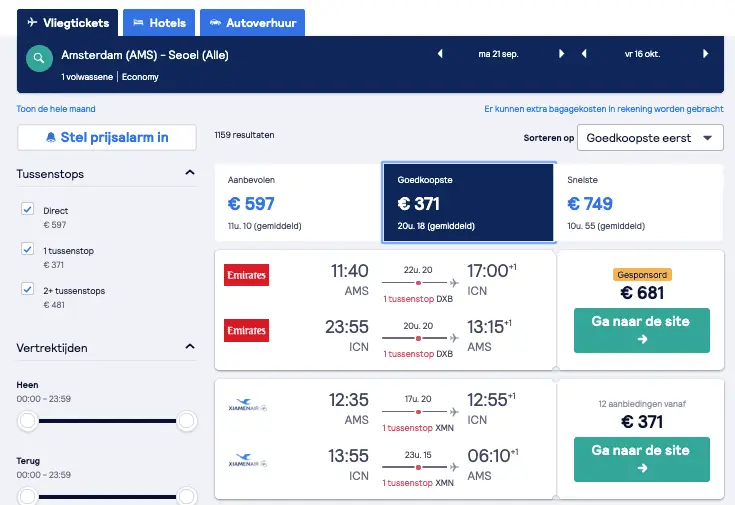Screen dimensions: 735x505
Task: Move return date back from vr 16 okt.
Action: pos(584,54)
